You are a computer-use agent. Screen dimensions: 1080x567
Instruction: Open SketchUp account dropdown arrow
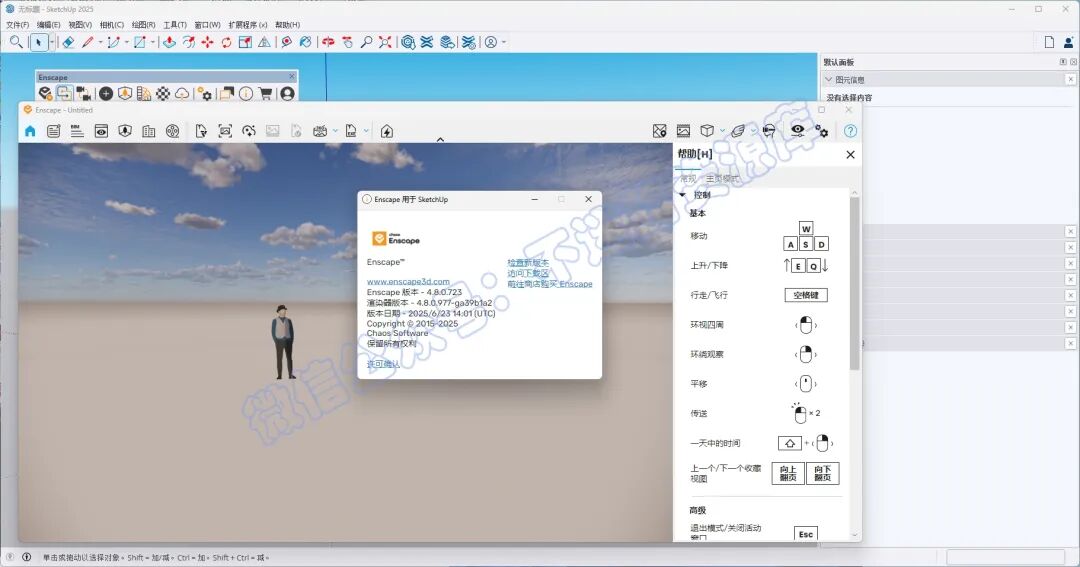(x=503, y=43)
